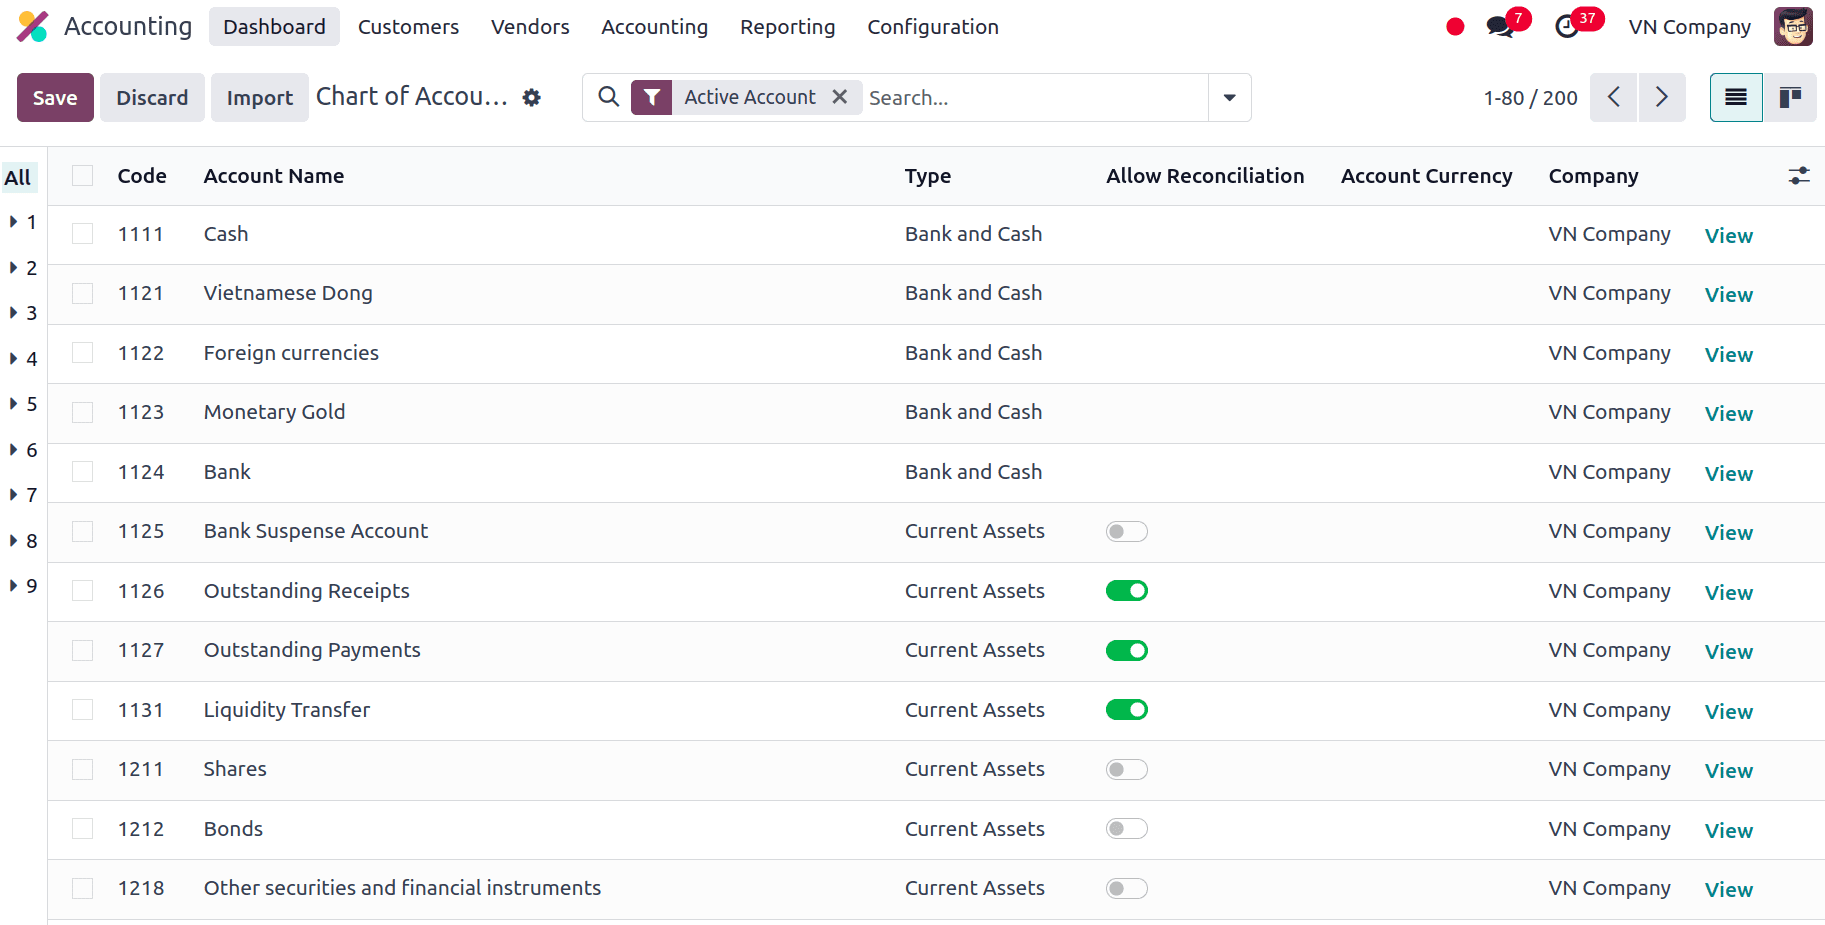This screenshot has height=925, width=1825.
Task: Open the search options dropdown arrow
Action: [1229, 97]
